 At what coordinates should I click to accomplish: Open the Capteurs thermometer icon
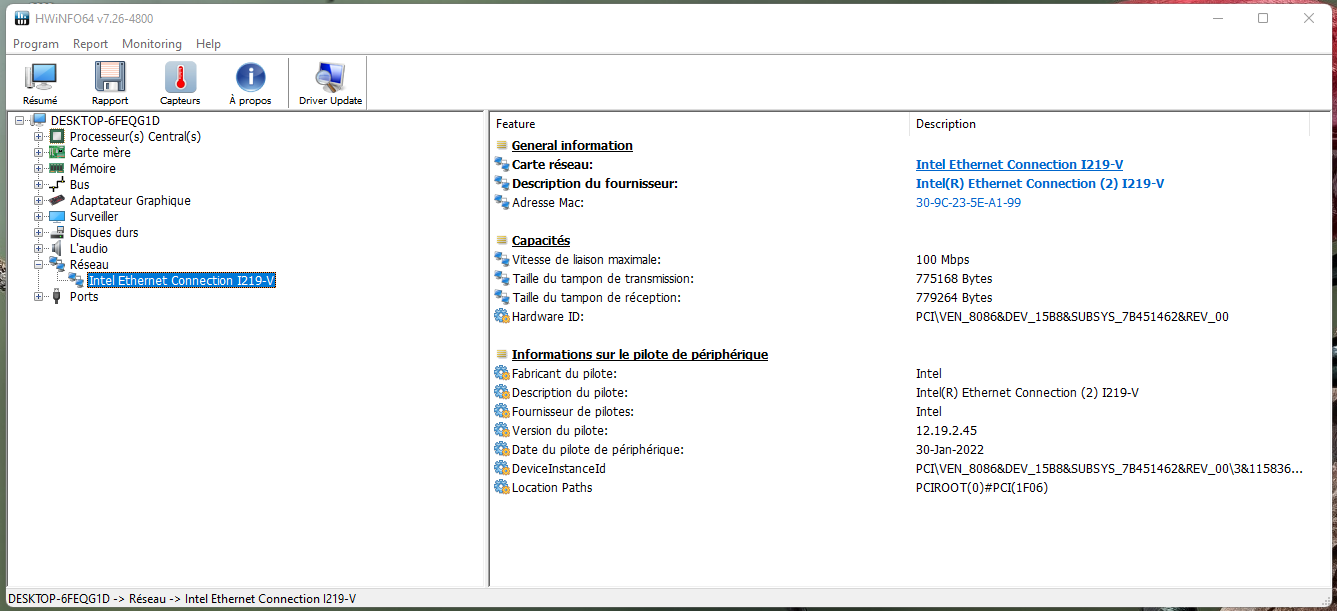180,78
